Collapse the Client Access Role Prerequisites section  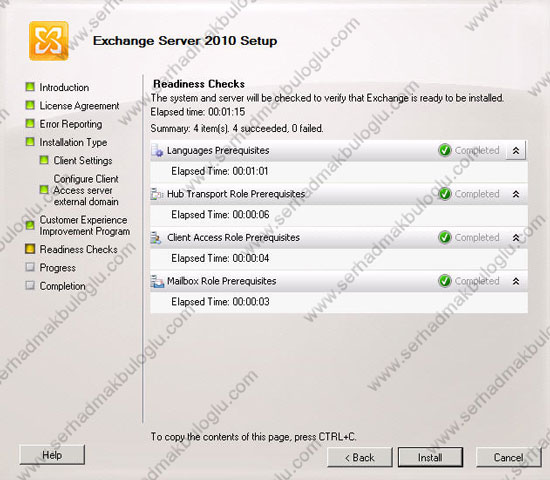tap(516, 238)
